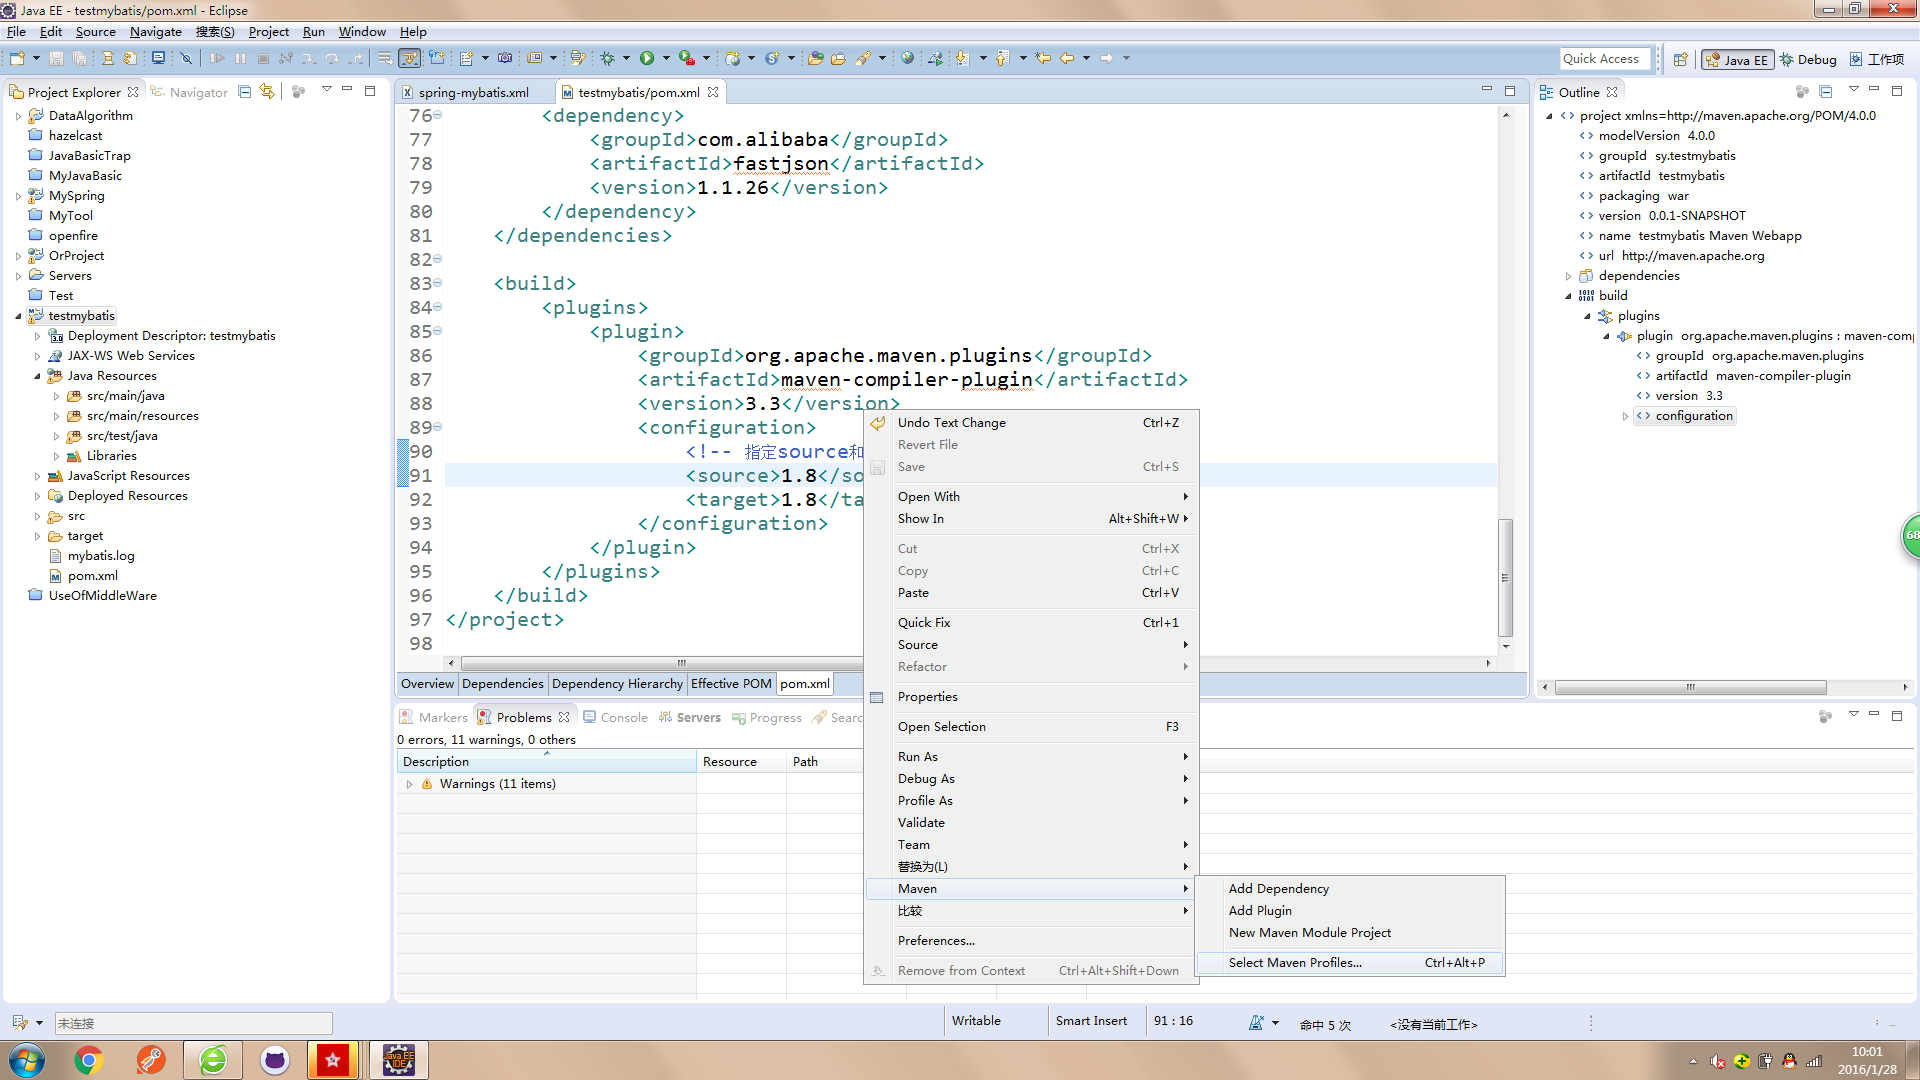Expand the dependencies node in Outline

(1568, 275)
